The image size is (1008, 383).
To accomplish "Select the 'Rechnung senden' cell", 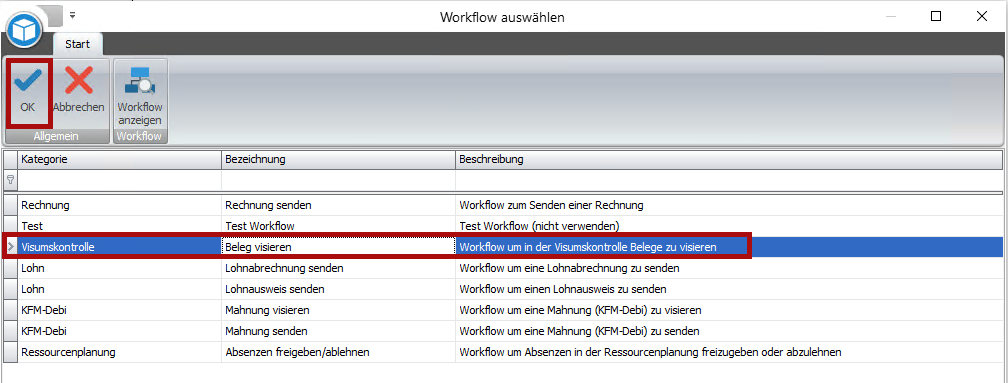I will [x=339, y=205].
